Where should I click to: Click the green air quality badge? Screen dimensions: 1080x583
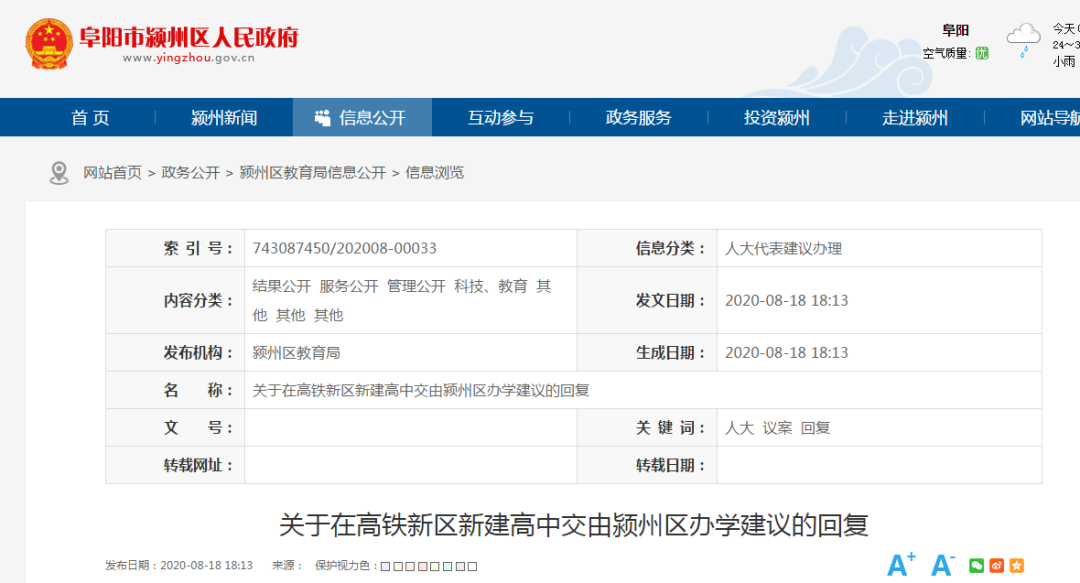982,54
